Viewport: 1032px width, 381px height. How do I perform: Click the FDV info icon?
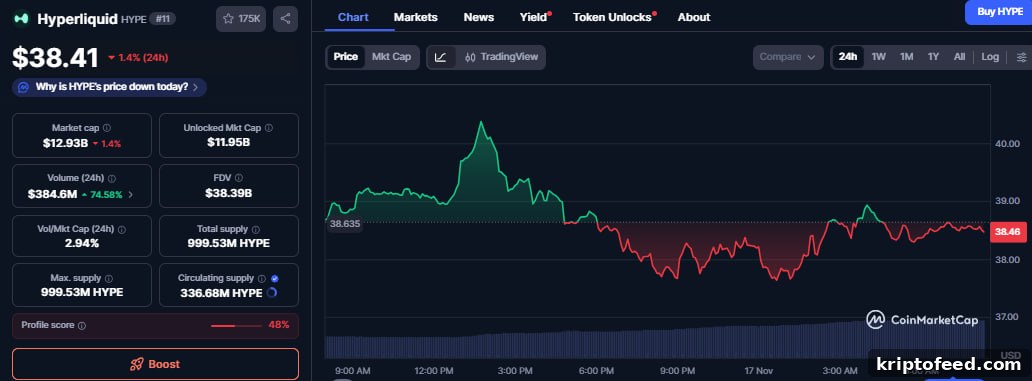(x=238, y=178)
